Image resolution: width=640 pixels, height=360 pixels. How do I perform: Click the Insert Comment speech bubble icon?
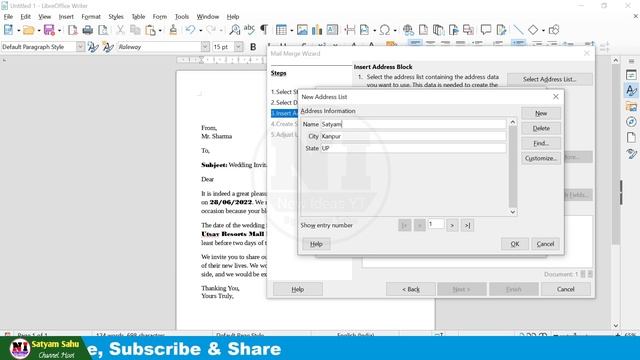click(x=486, y=30)
